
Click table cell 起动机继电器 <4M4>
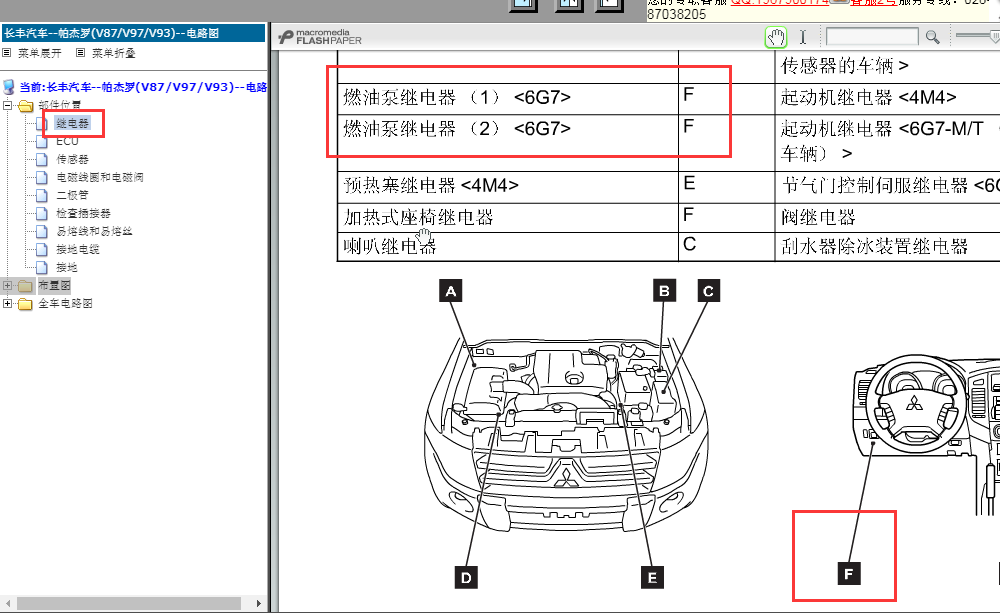888,99
